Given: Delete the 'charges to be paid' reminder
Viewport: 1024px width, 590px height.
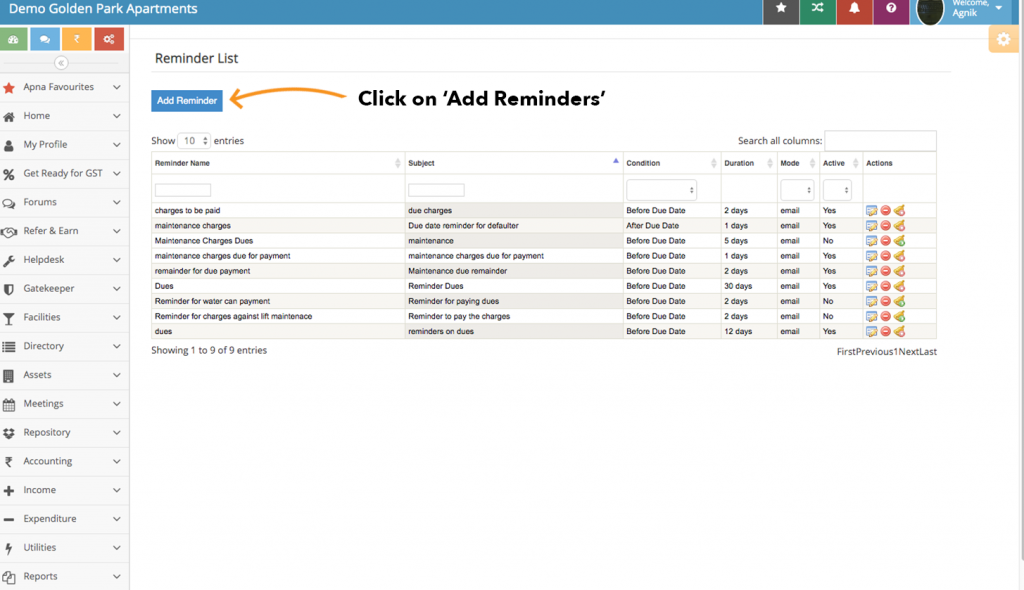Looking at the screenshot, I should pyautogui.click(x=886, y=210).
